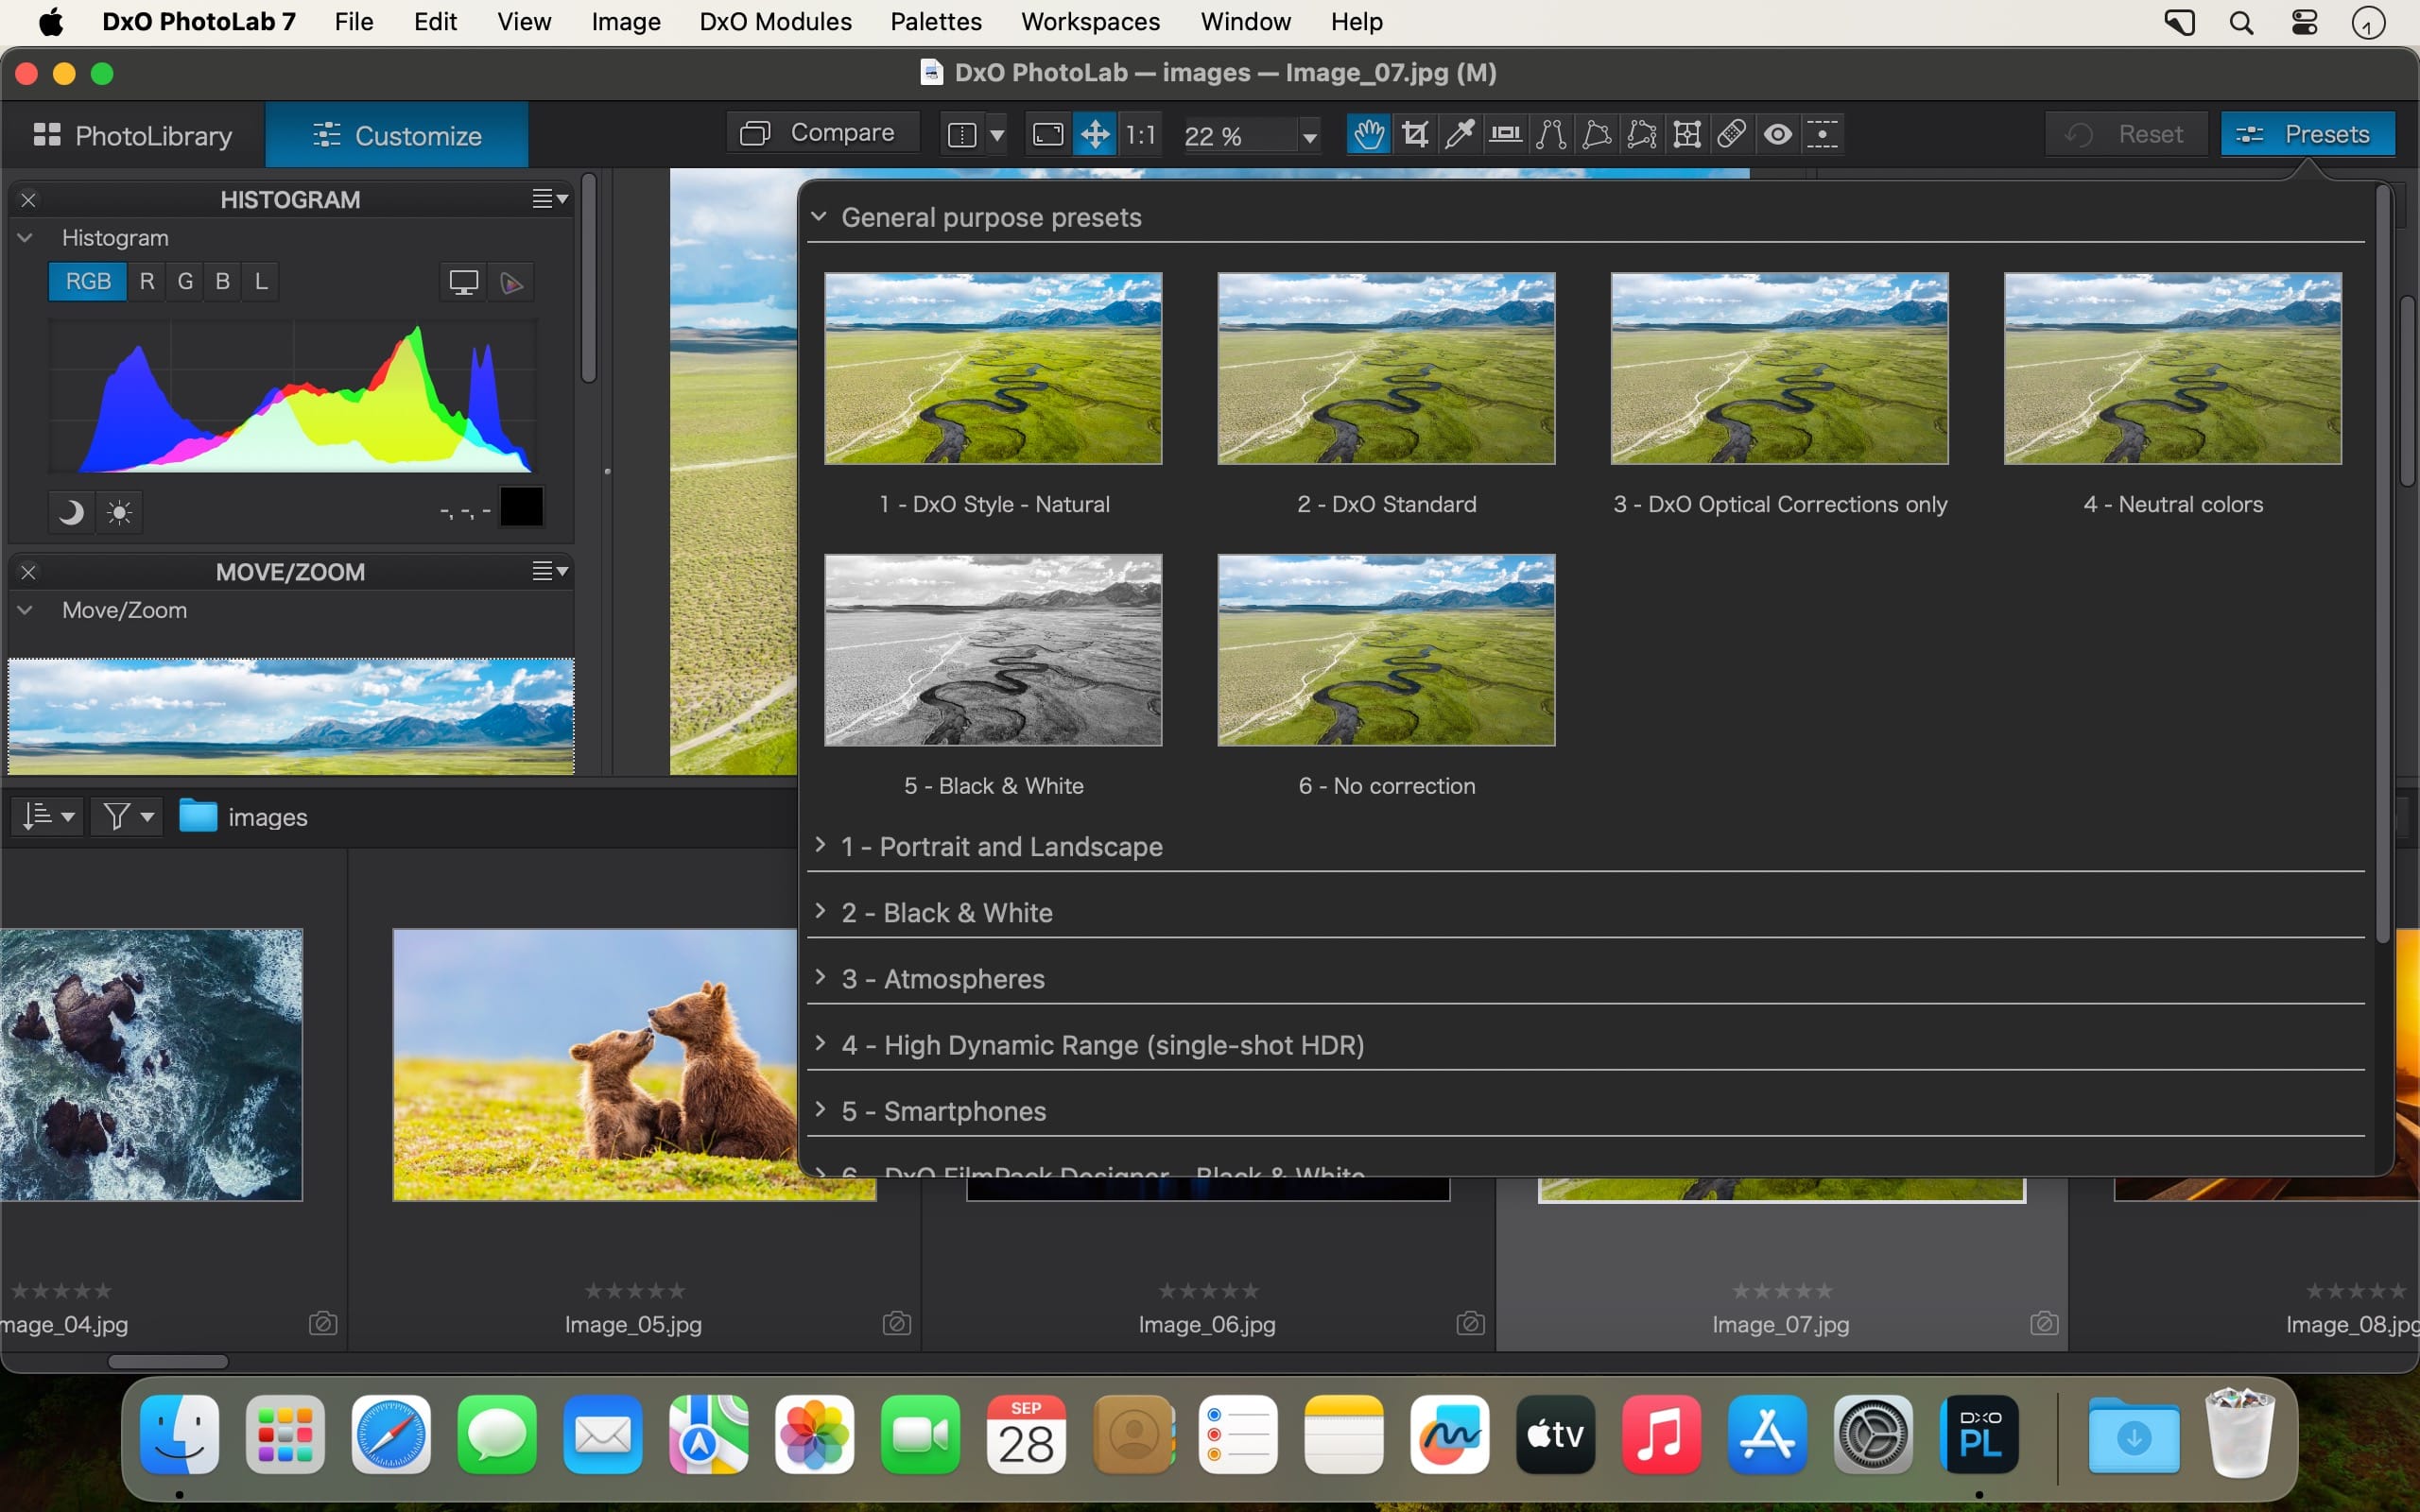2420x1512 pixels.
Task: Pick the white balance eyedropper tool
Action: point(1460,134)
